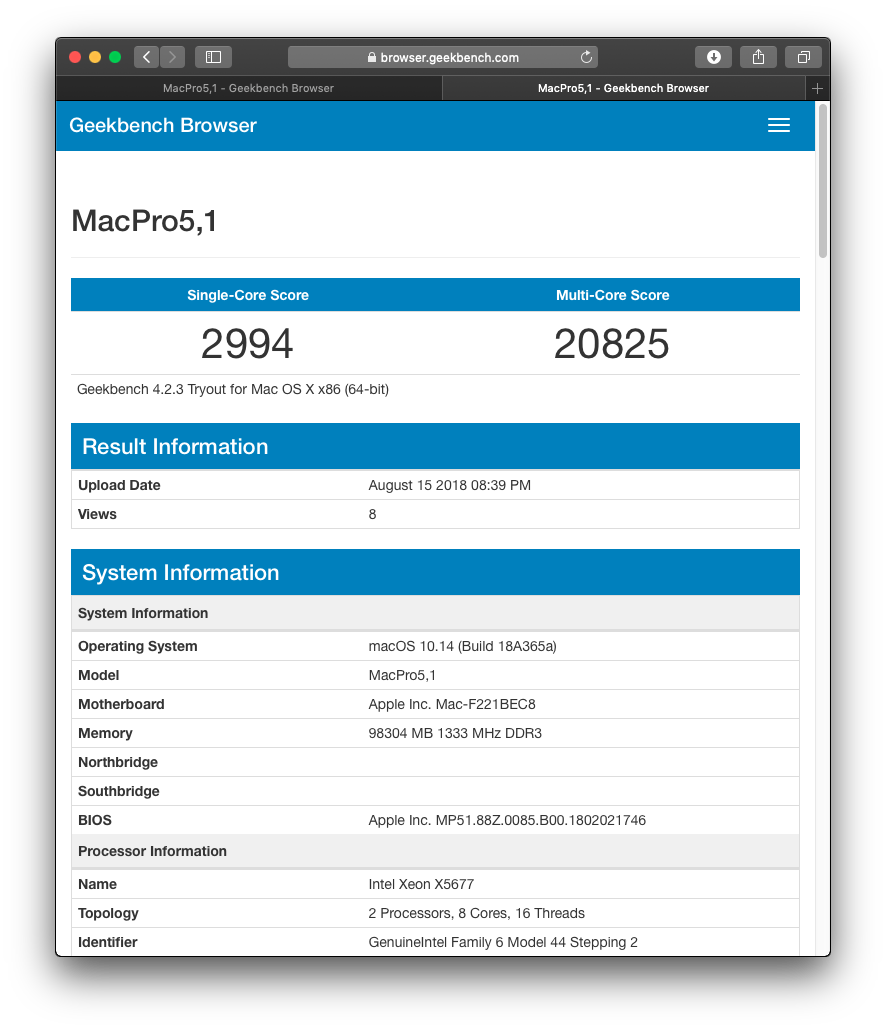Click the blue System Information section header

[x=435, y=573]
